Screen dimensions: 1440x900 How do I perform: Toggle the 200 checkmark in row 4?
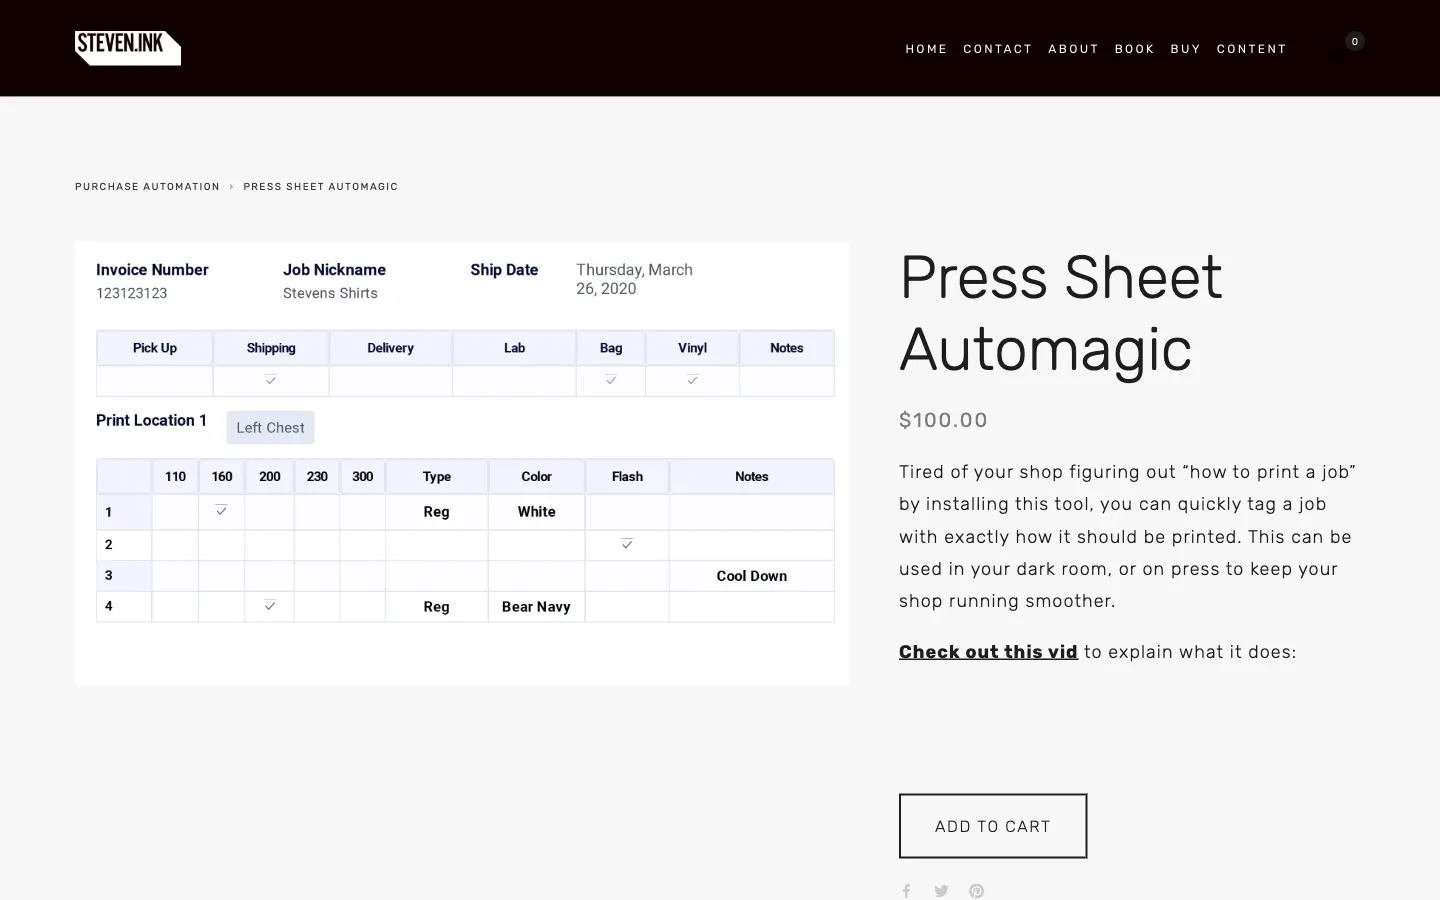tap(270, 606)
